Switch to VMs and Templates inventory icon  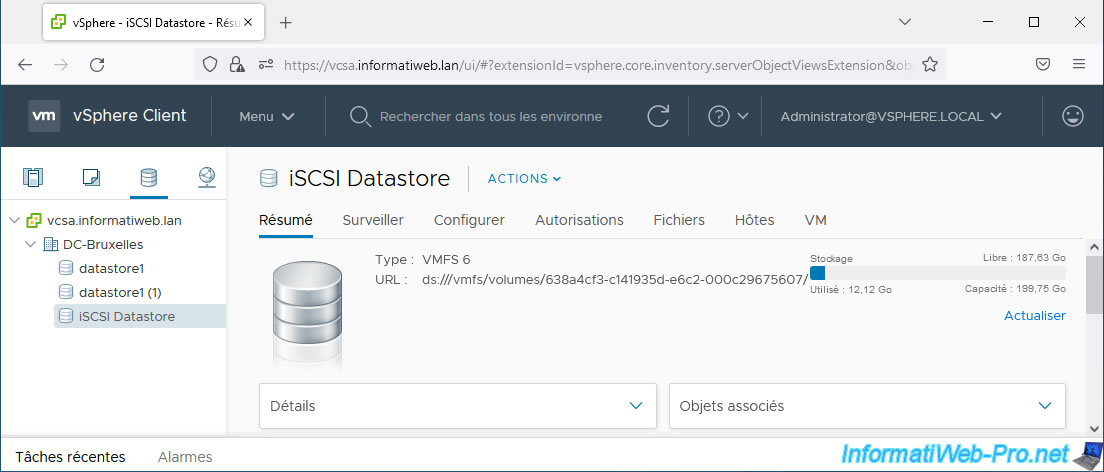(91, 178)
